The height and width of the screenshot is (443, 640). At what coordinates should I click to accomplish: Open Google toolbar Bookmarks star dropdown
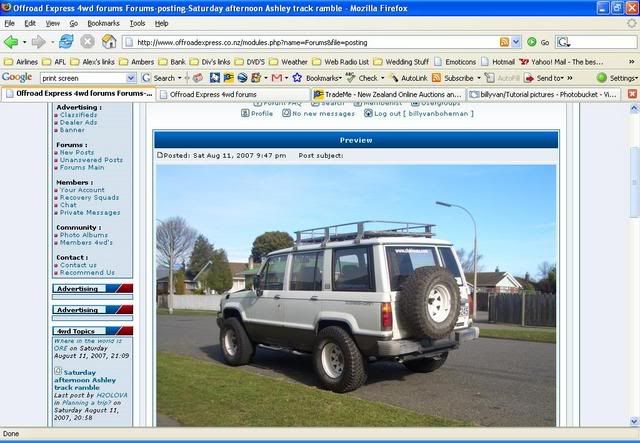(317, 78)
